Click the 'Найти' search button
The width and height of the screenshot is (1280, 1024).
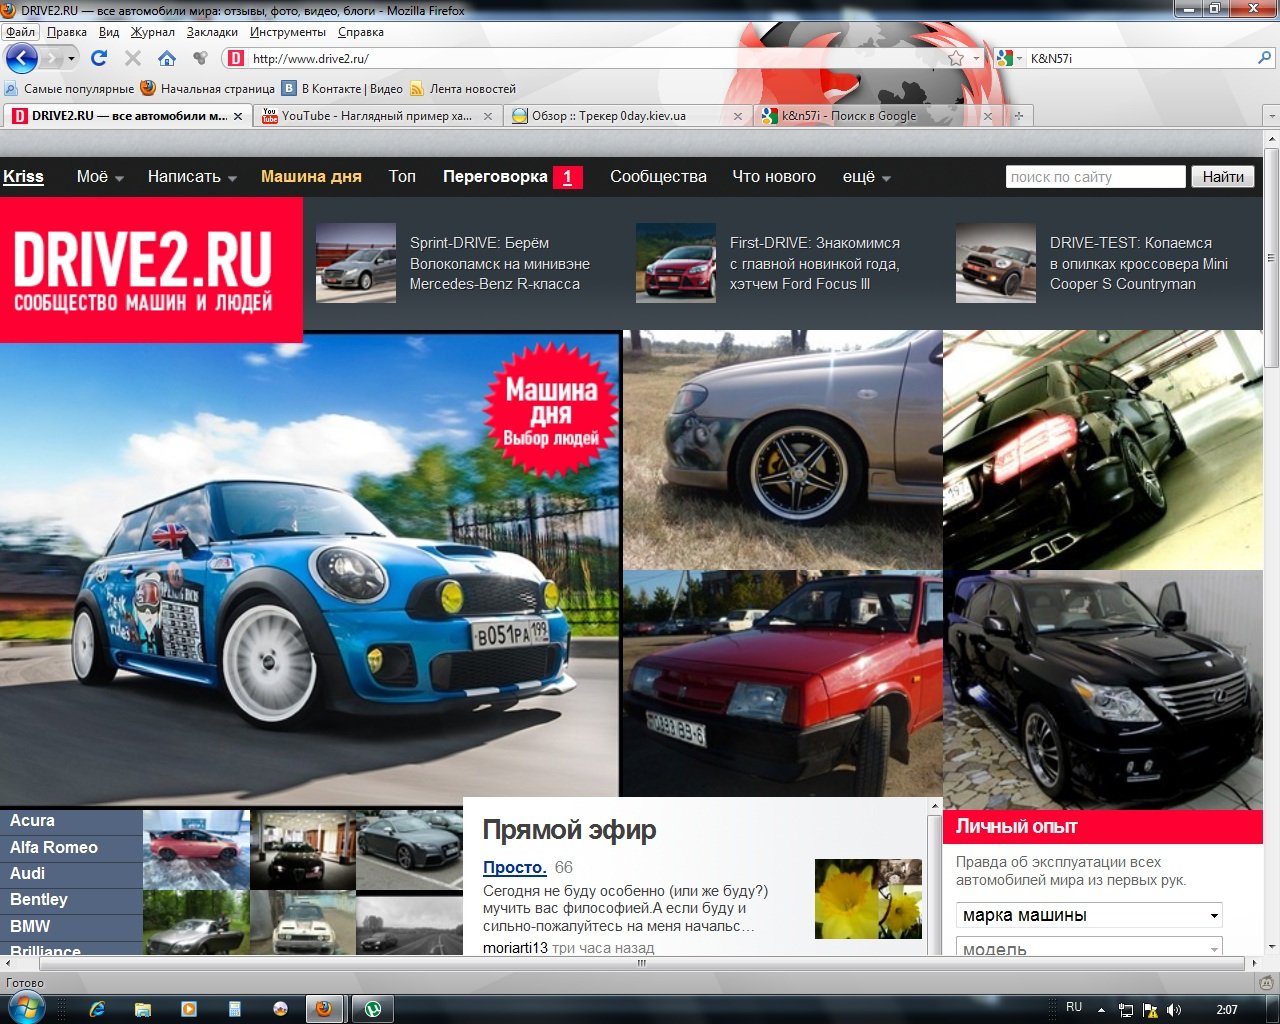pyautogui.click(x=1223, y=177)
